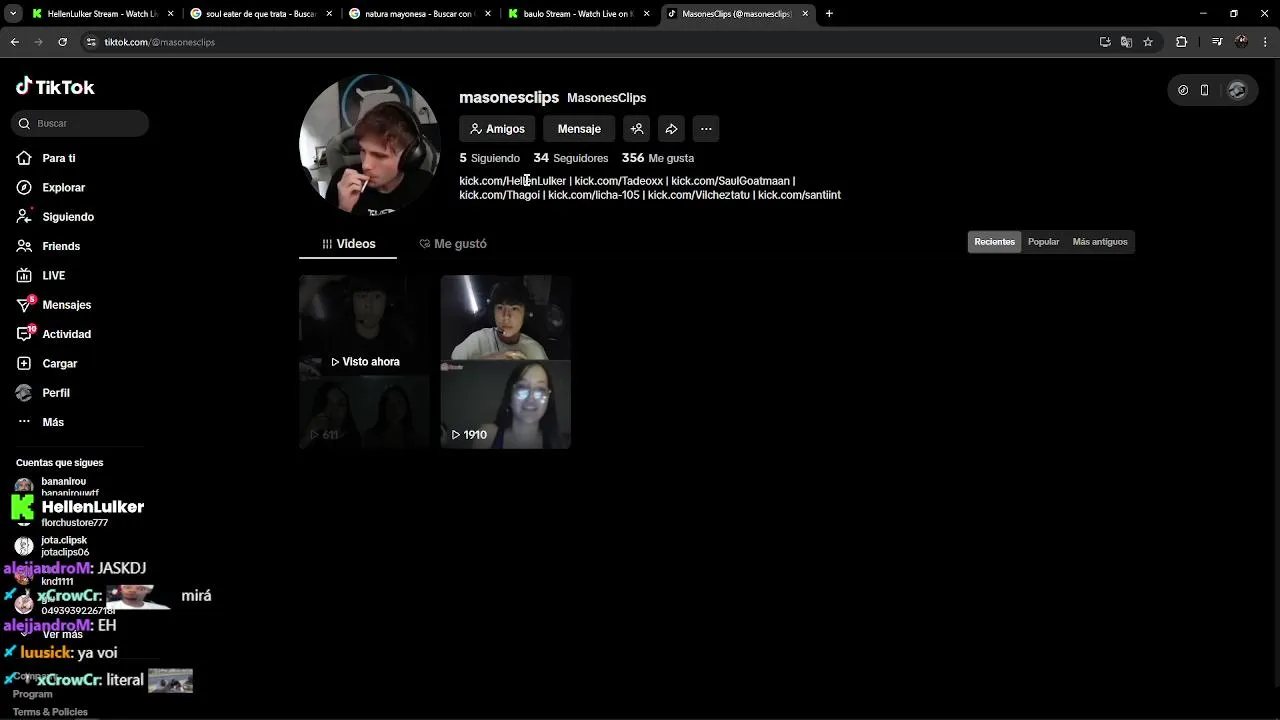
Task: Sort videos by Popular
Action: click(1043, 242)
